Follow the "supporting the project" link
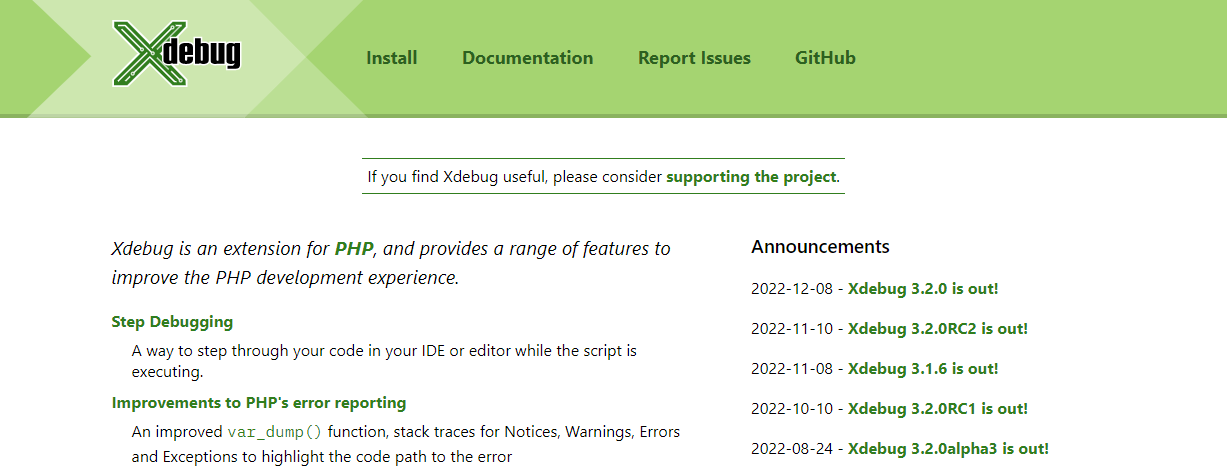 (x=751, y=177)
